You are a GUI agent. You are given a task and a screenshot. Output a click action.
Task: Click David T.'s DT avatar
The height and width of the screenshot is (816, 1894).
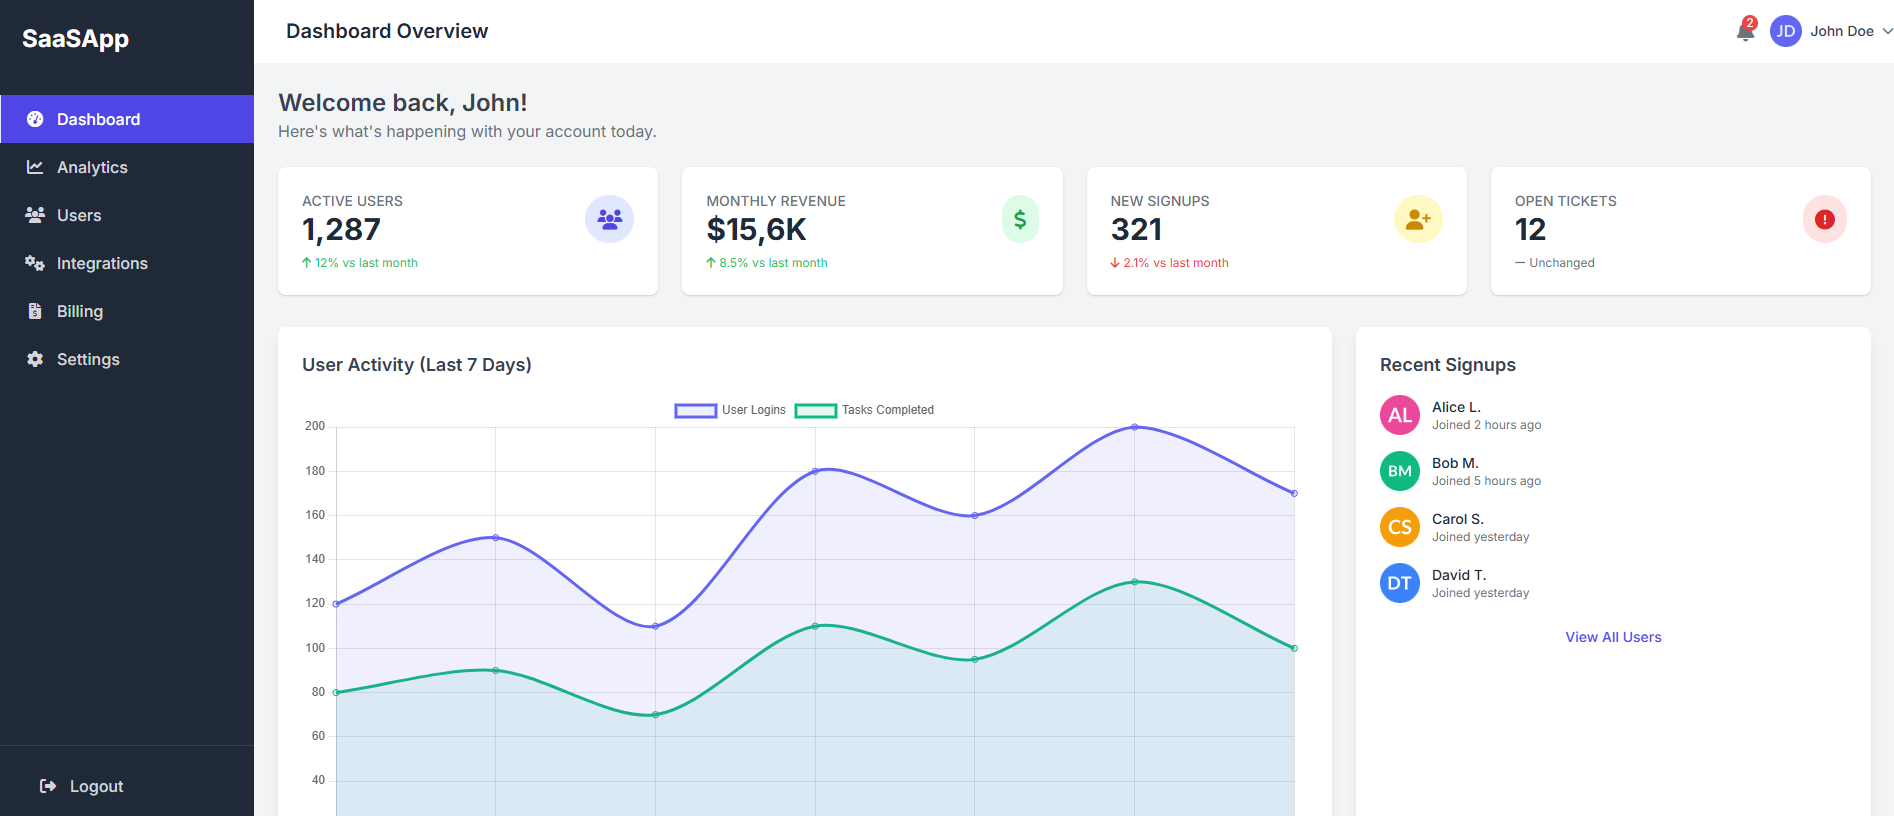click(1400, 583)
